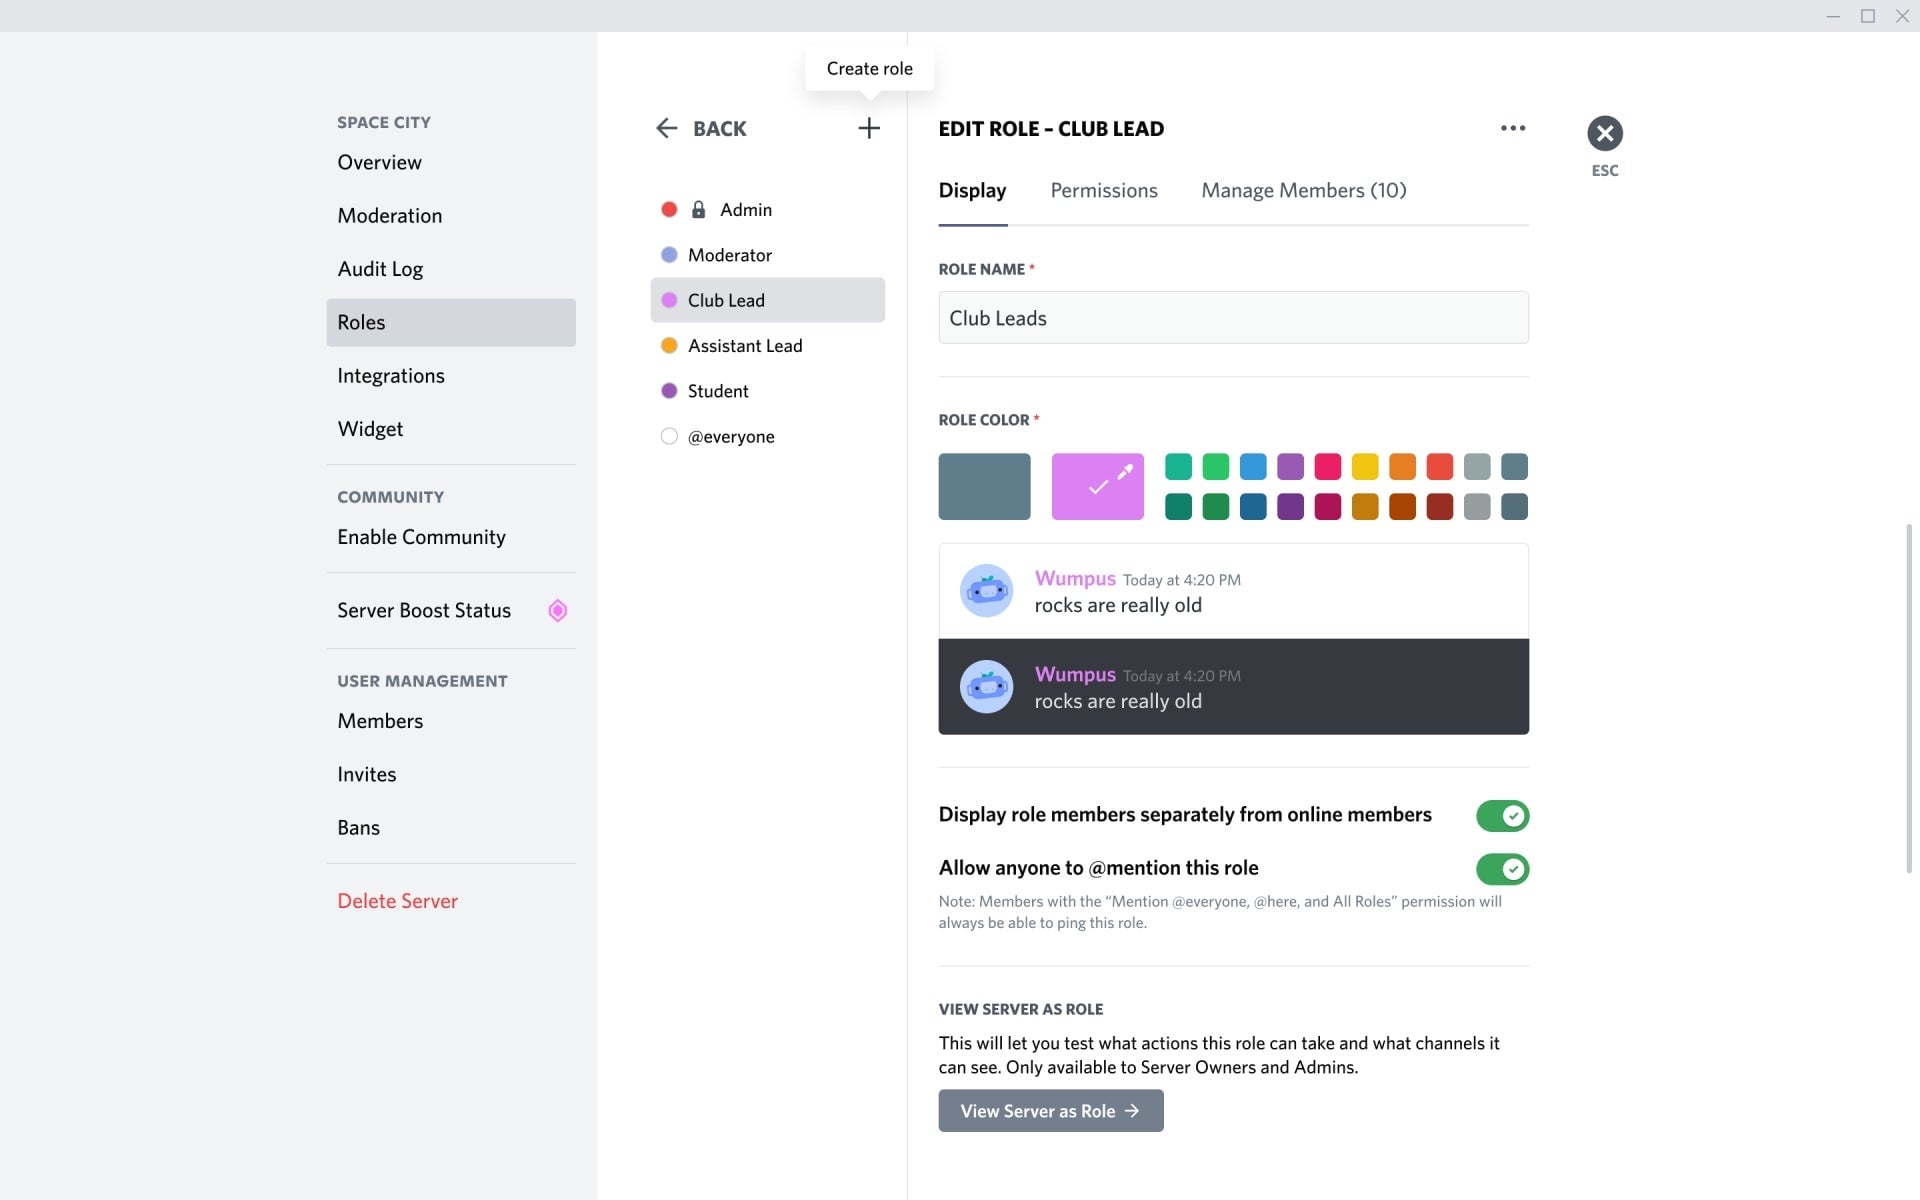The image size is (1920, 1200).
Task: Open the Manage Members tab
Action: (x=1303, y=190)
